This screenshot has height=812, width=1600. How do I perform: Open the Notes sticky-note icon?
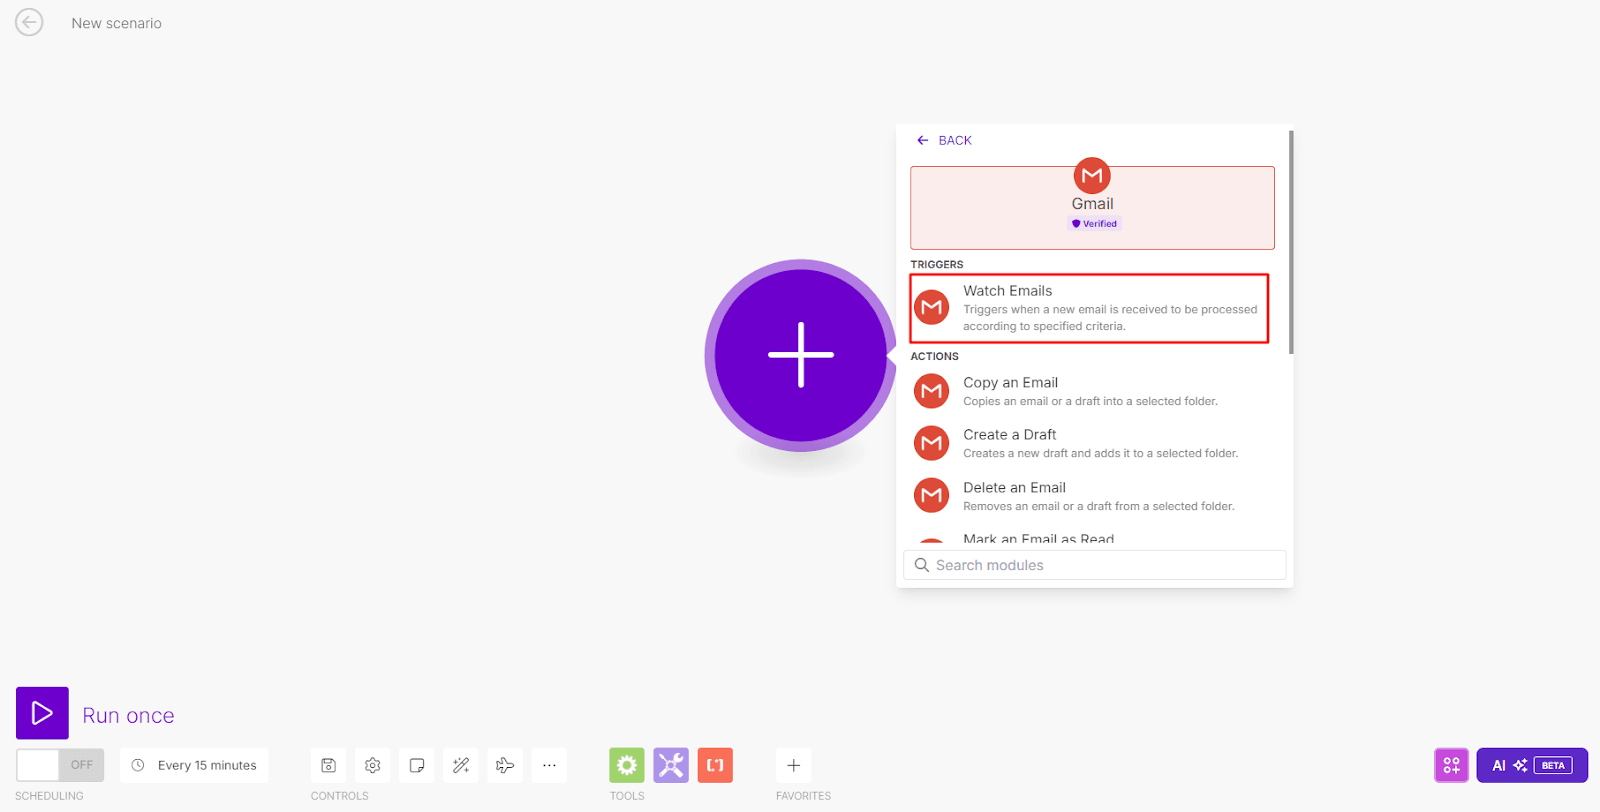pos(417,765)
